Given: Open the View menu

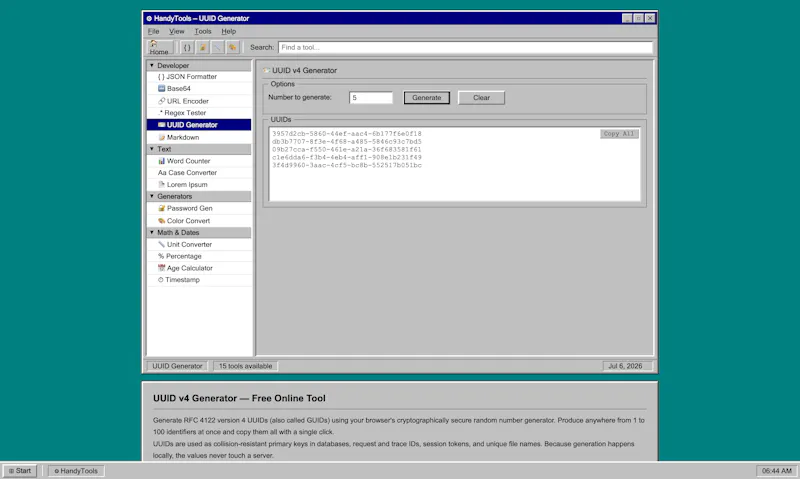Looking at the screenshot, I should (177, 31).
